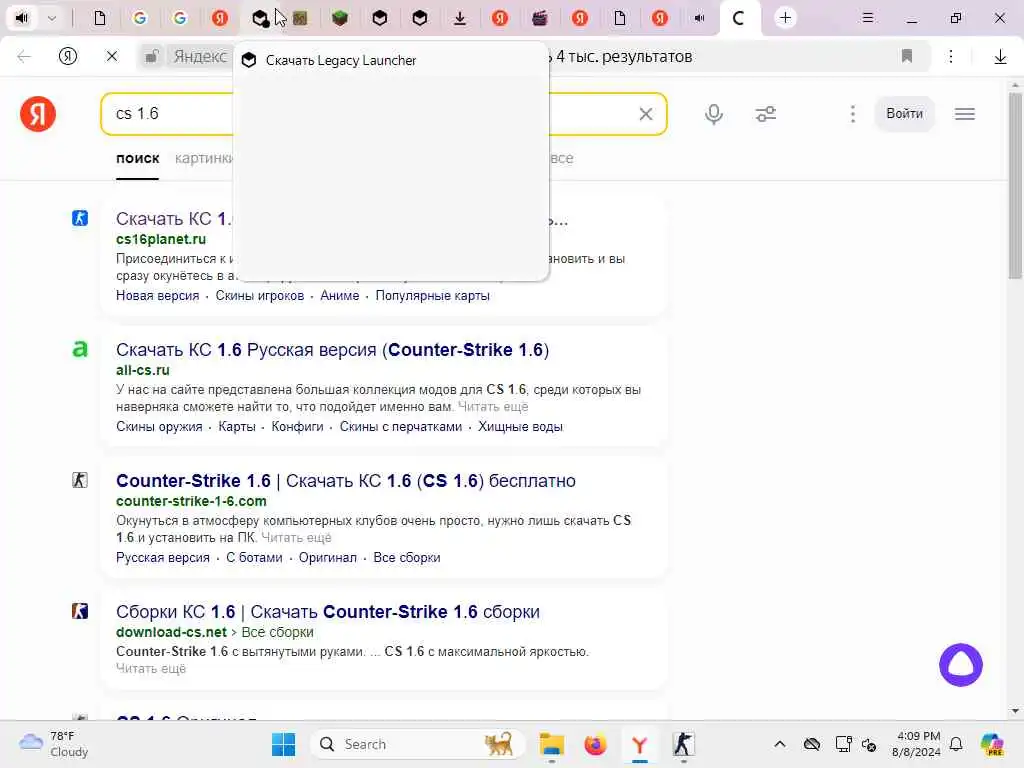The height and width of the screenshot is (768, 1024).
Task: Open the weather widget showing 78°F Cloudy
Action: tap(54, 744)
